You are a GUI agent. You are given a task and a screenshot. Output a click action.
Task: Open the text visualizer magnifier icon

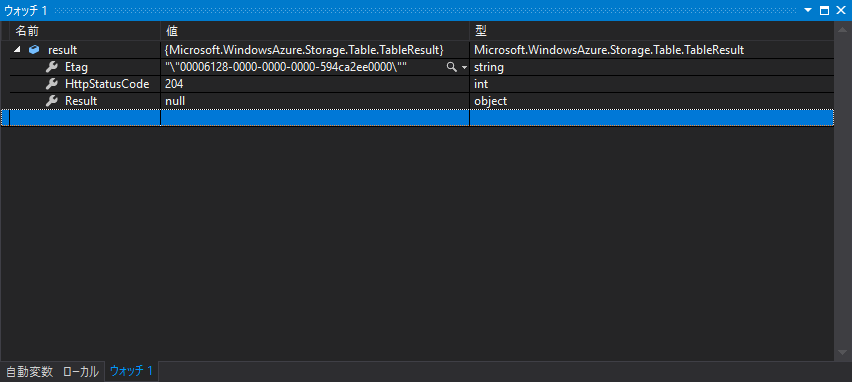[x=452, y=67]
